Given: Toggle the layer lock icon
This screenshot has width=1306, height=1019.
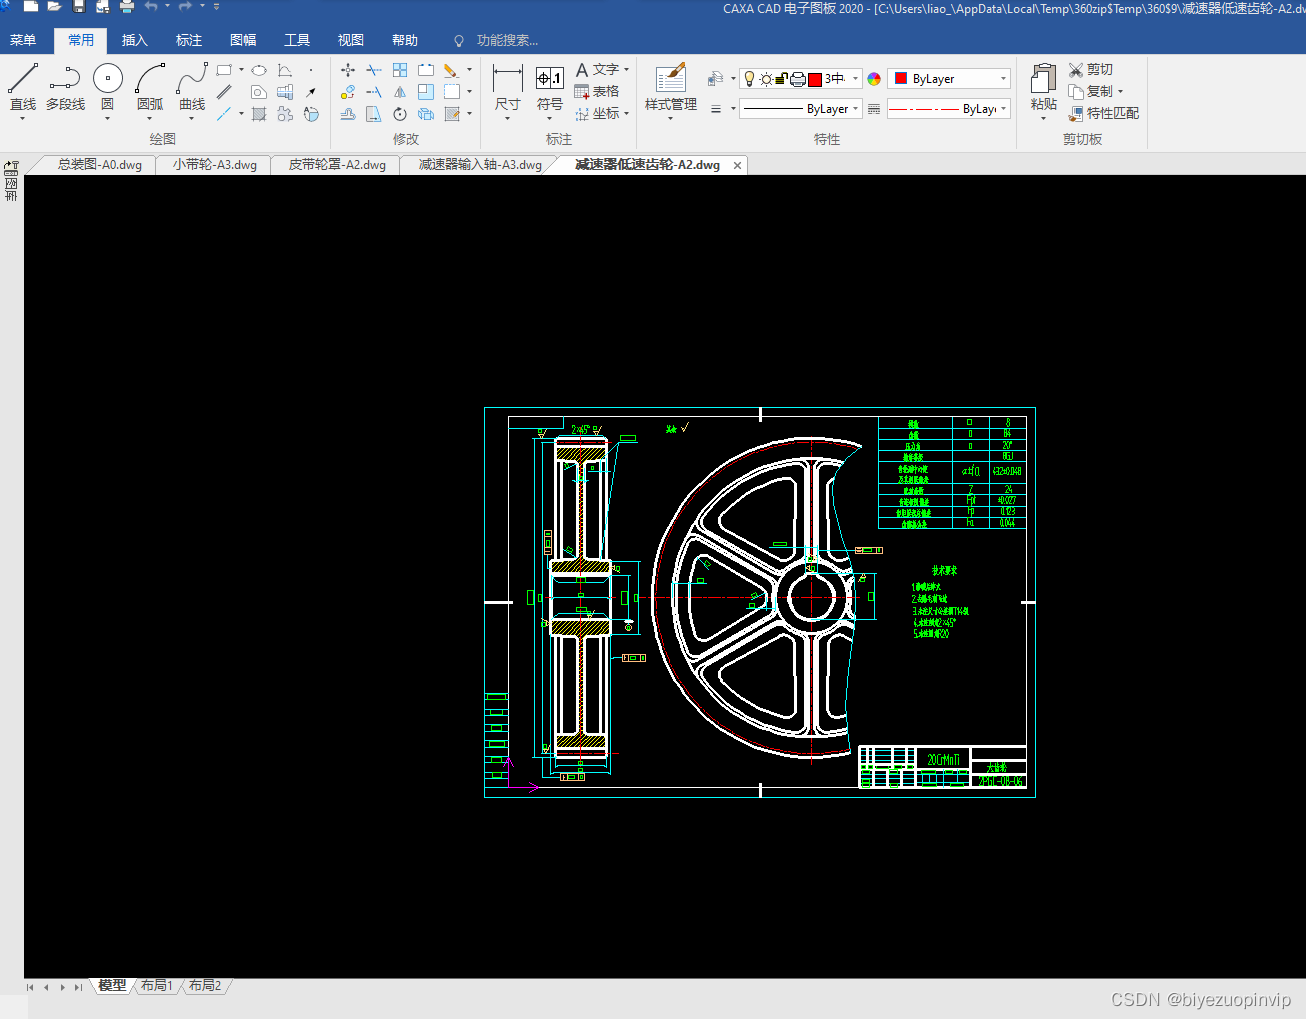Looking at the screenshot, I should point(782,79).
